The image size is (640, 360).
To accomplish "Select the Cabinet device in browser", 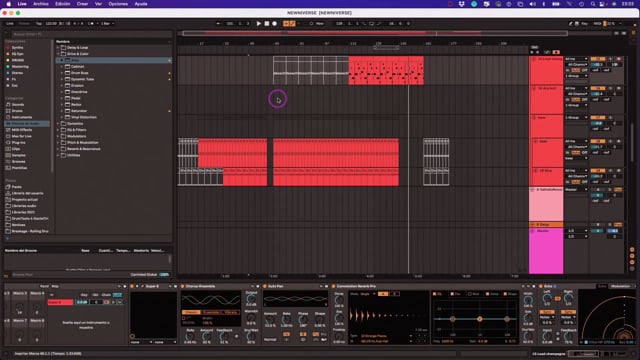I will pyautogui.click(x=78, y=67).
